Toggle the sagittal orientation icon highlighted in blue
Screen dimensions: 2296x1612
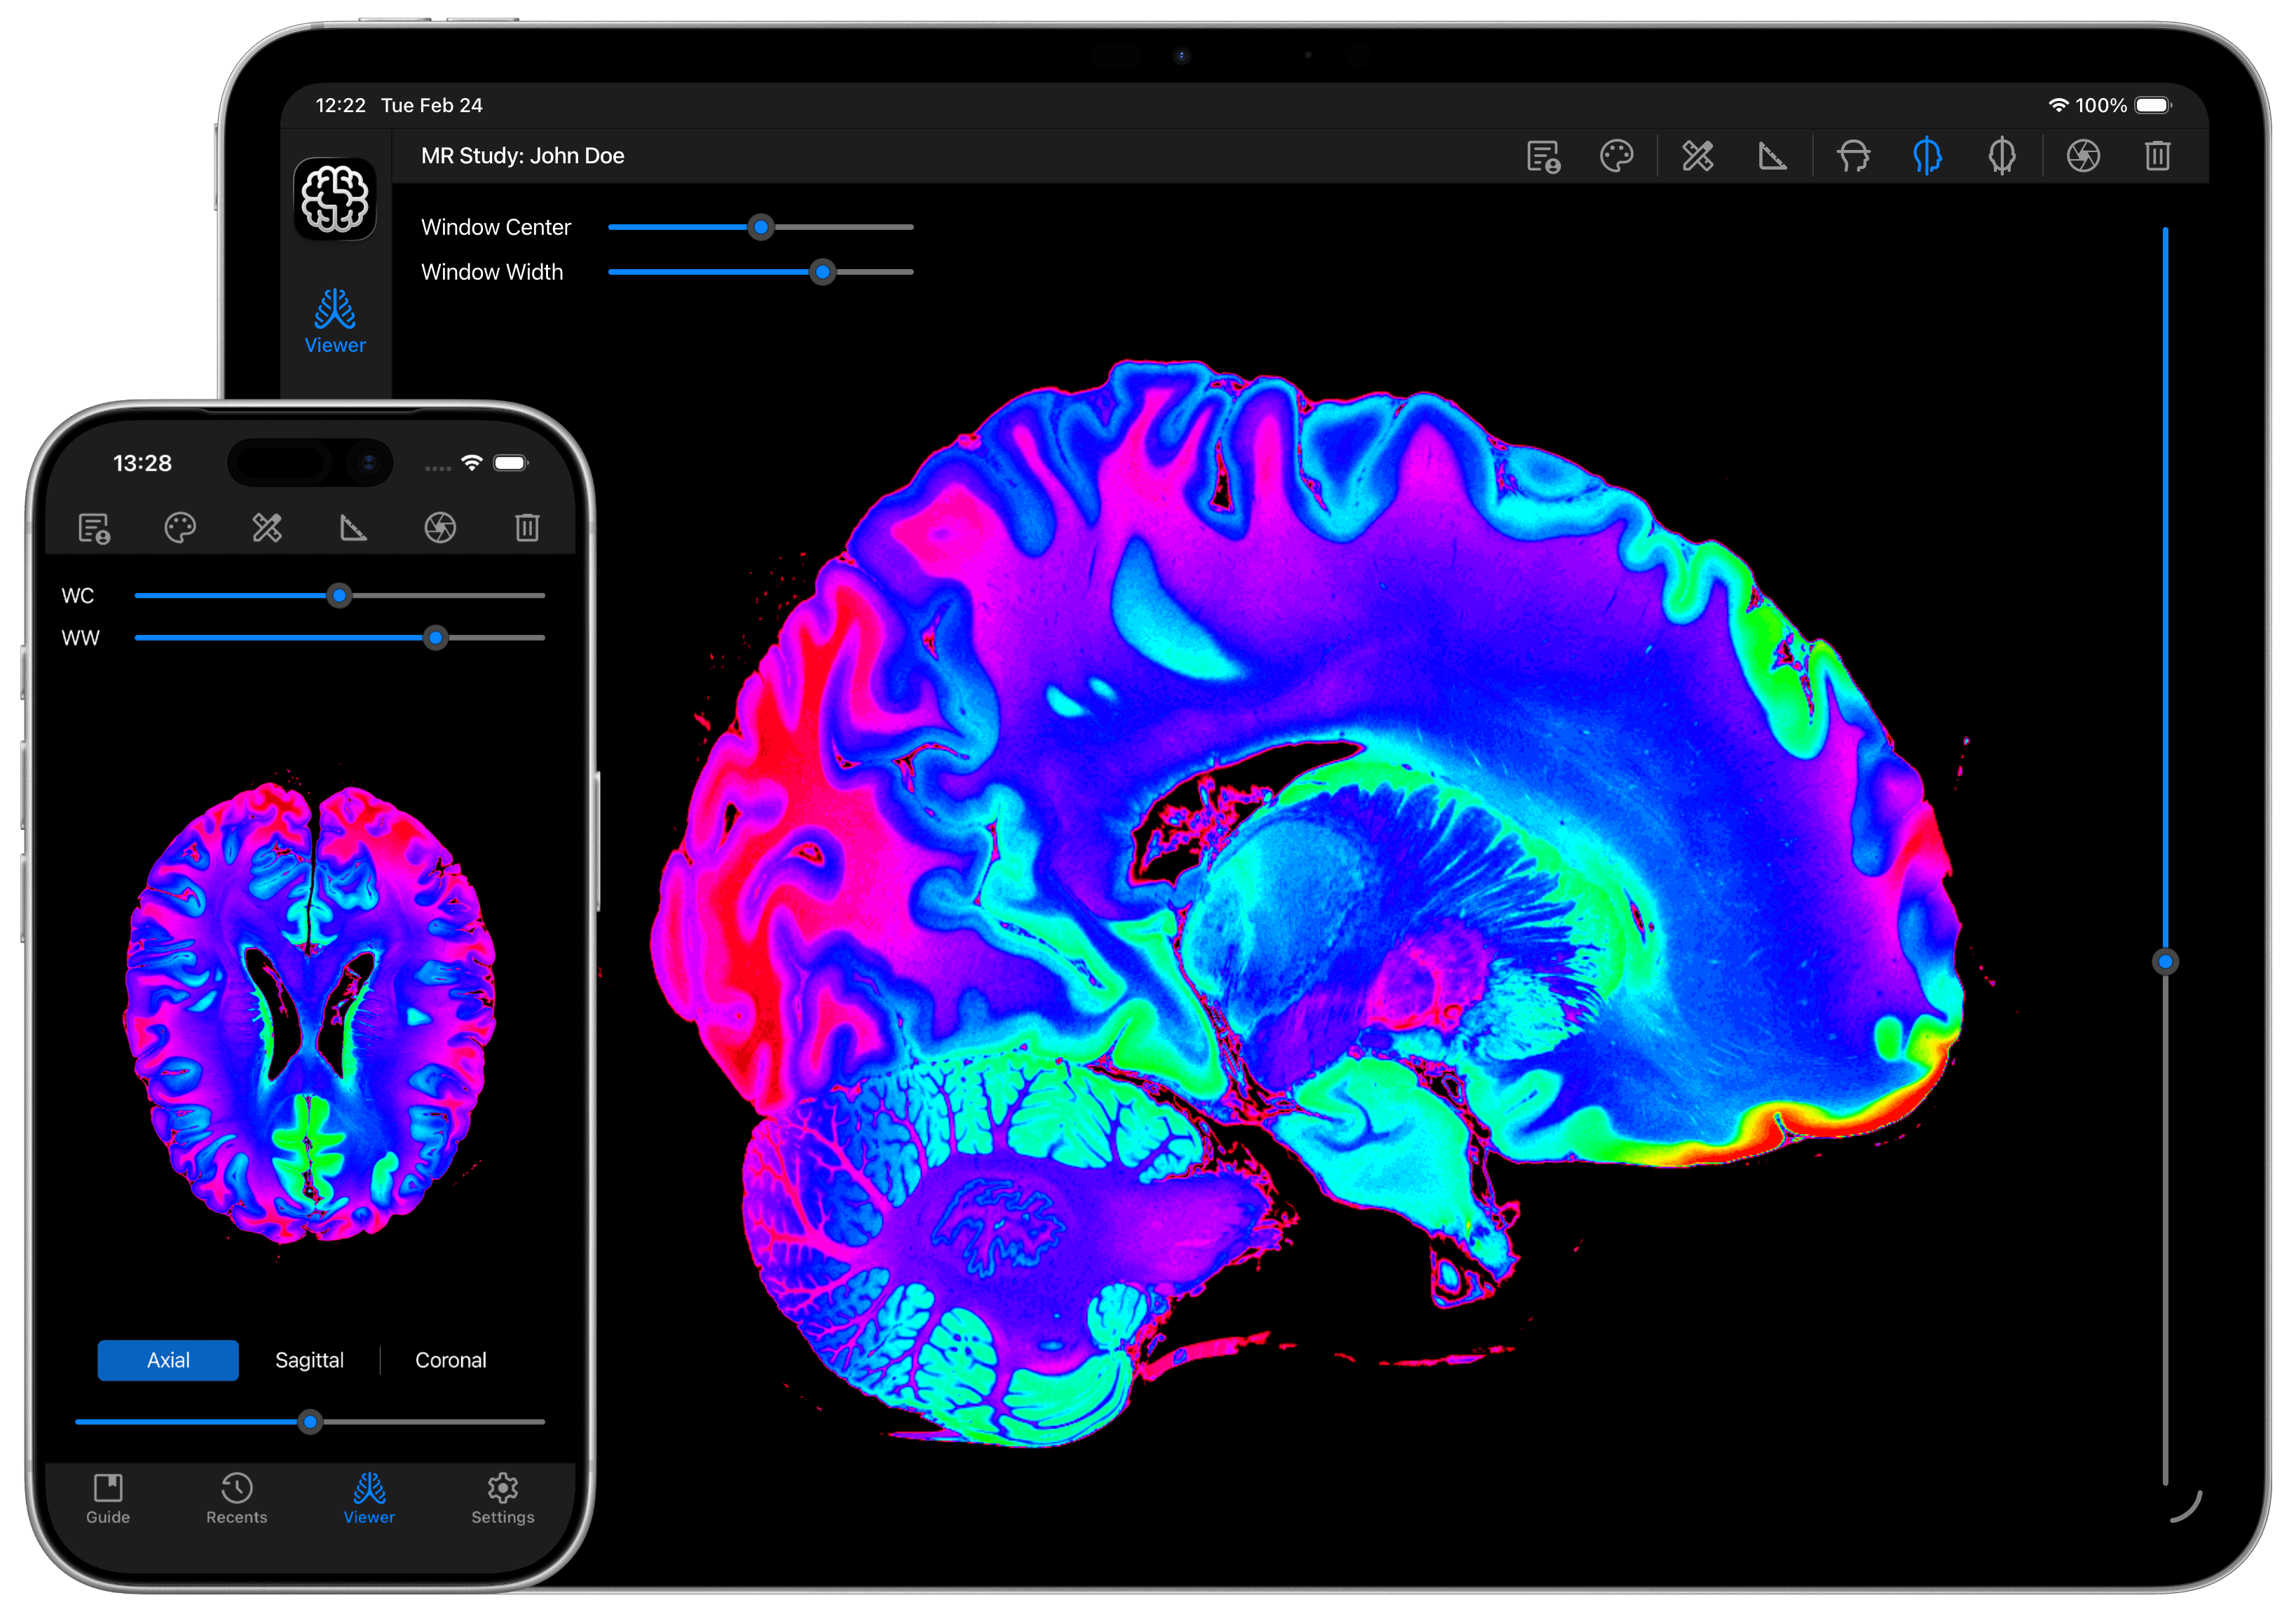(x=1927, y=155)
